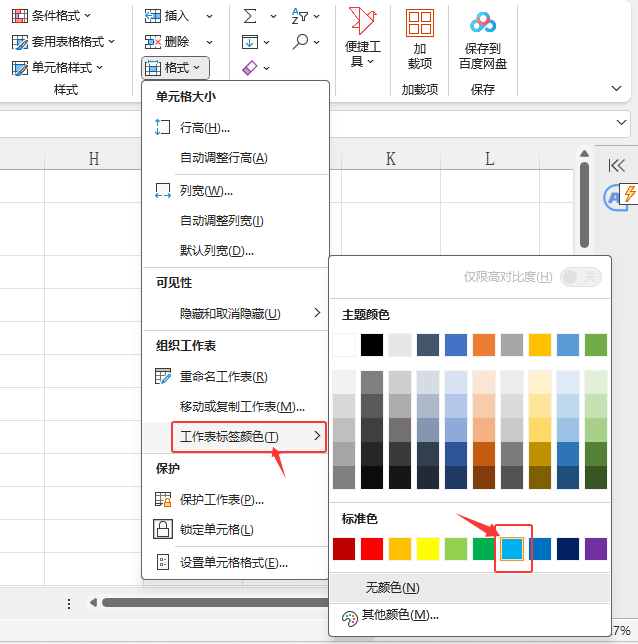Screen dimensions: 638x644
Task: Click Save to Baidu Netdisk icon
Action: 483,23
